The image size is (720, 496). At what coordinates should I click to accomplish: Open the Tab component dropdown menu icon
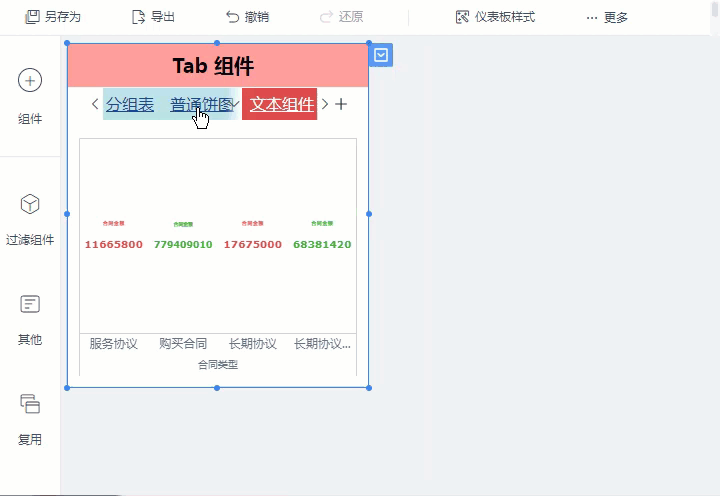tap(381, 56)
